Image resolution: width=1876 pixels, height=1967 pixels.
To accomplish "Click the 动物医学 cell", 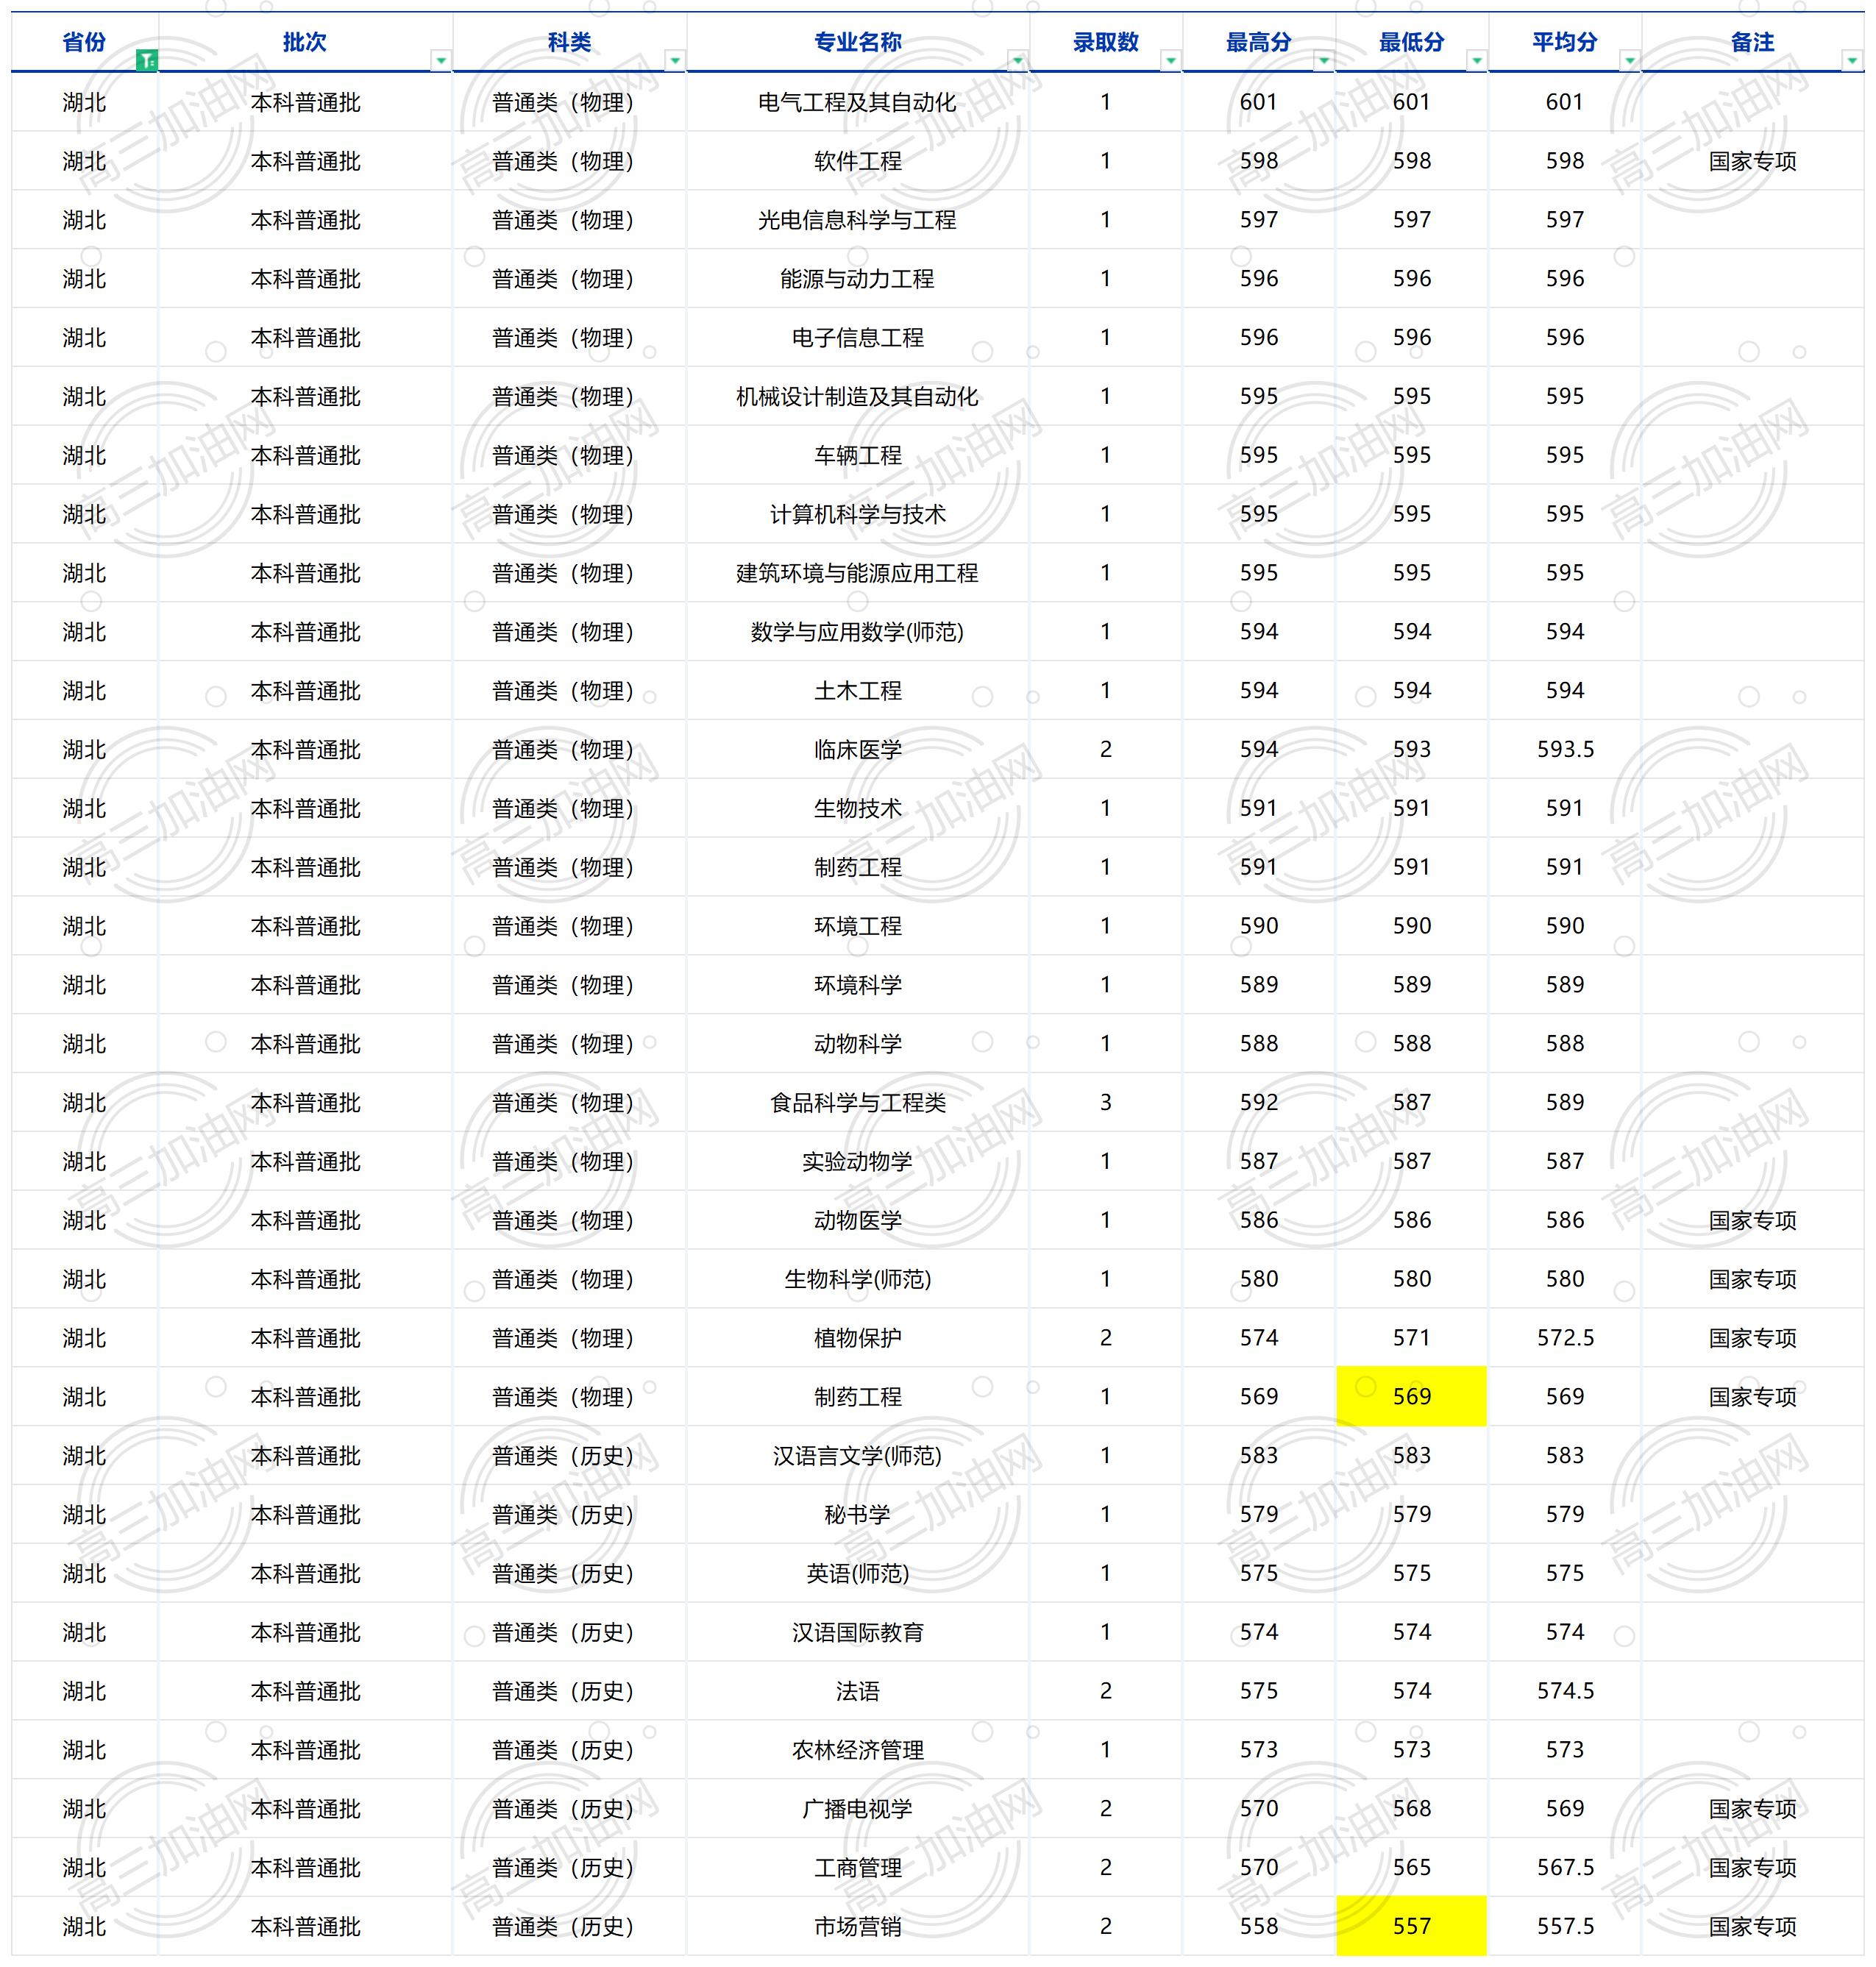I will pos(858,1221).
